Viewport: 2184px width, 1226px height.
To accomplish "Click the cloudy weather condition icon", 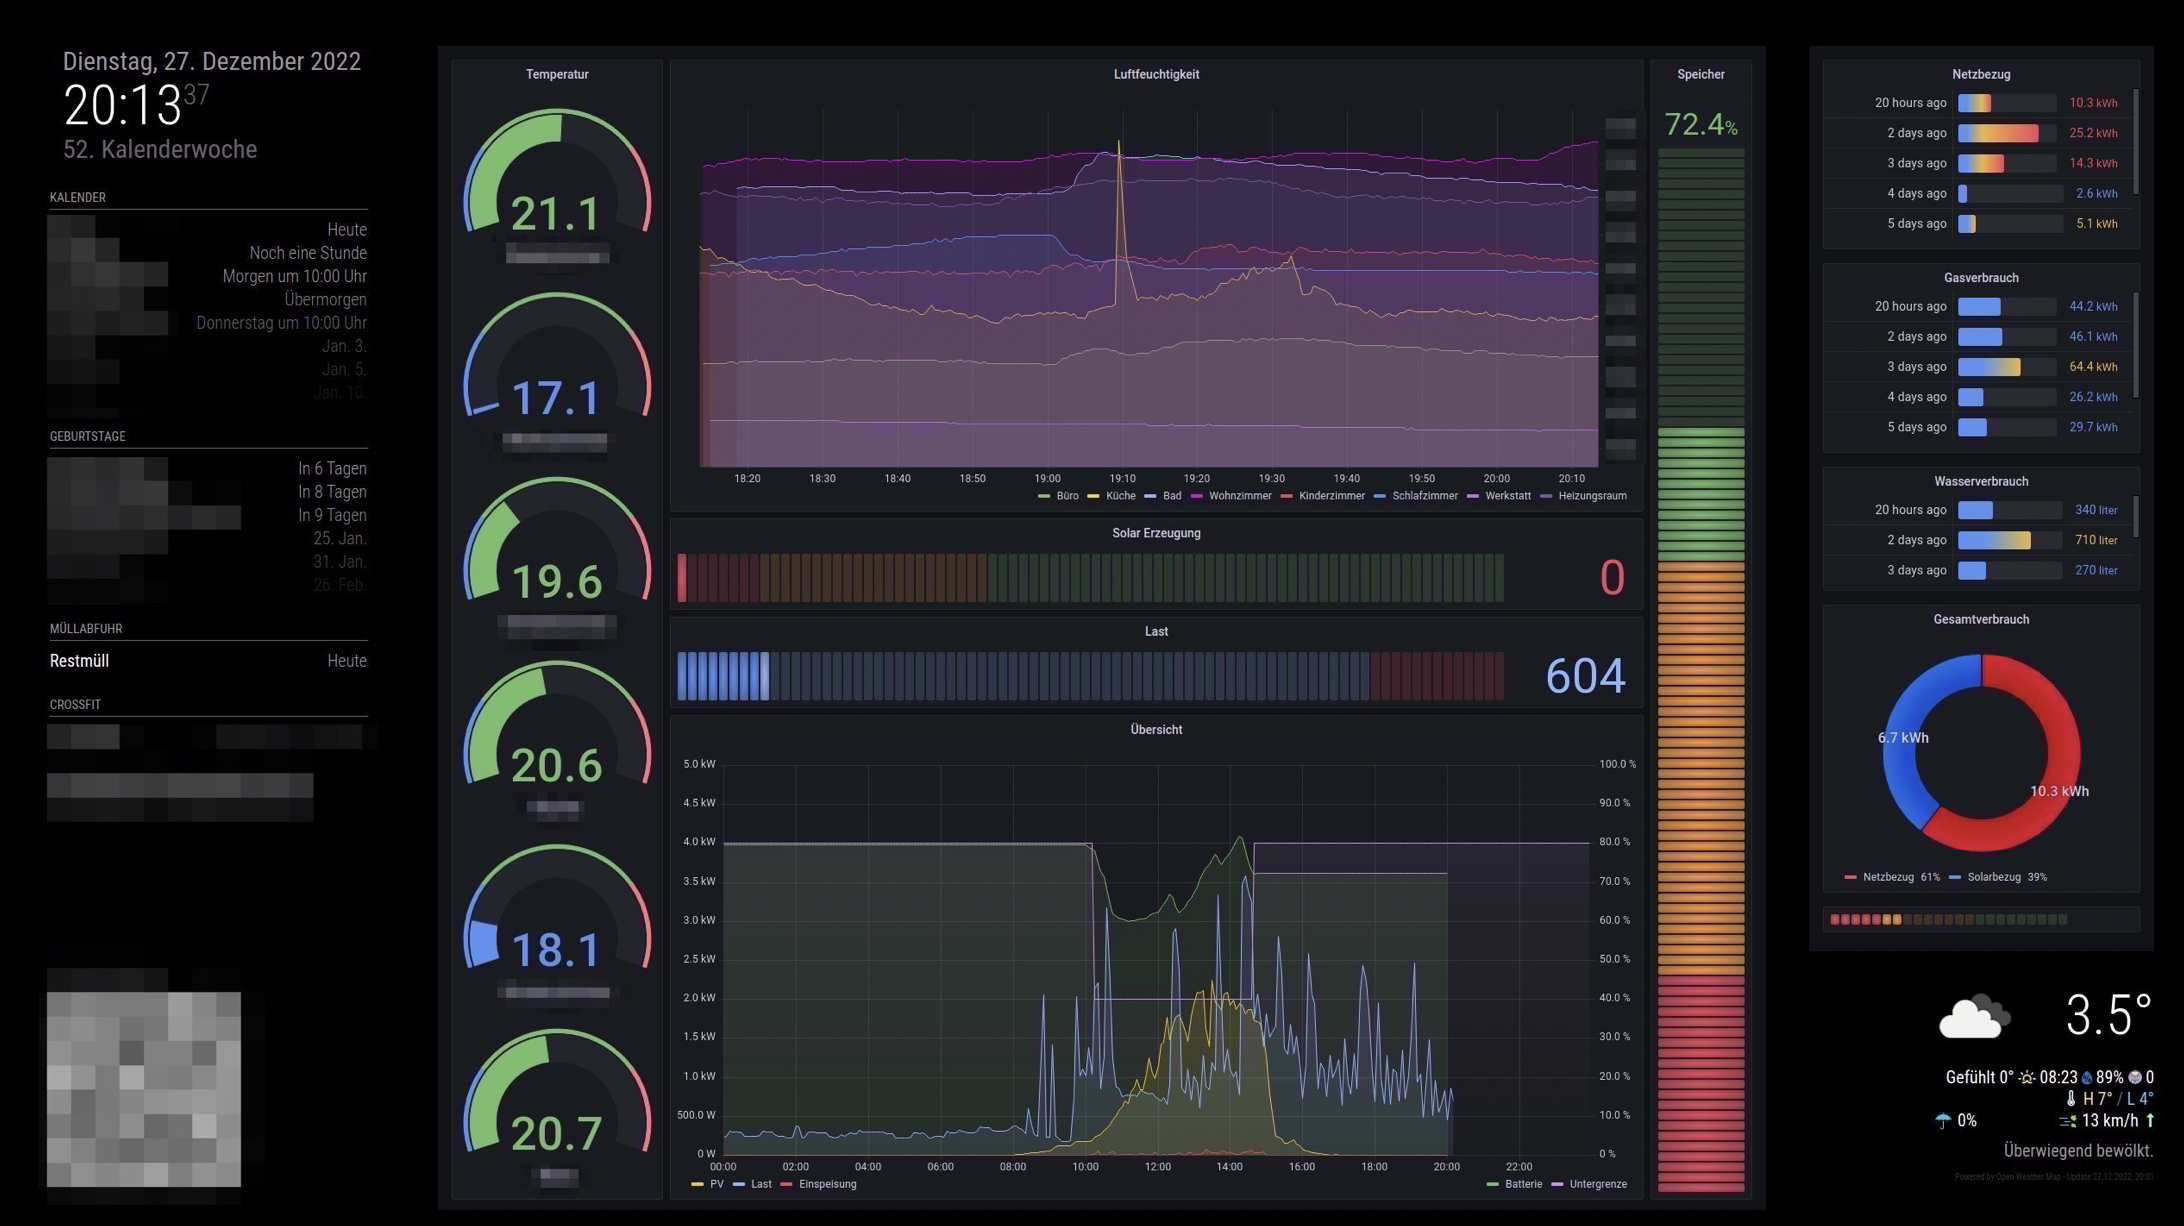I will tap(1973, 1017).
